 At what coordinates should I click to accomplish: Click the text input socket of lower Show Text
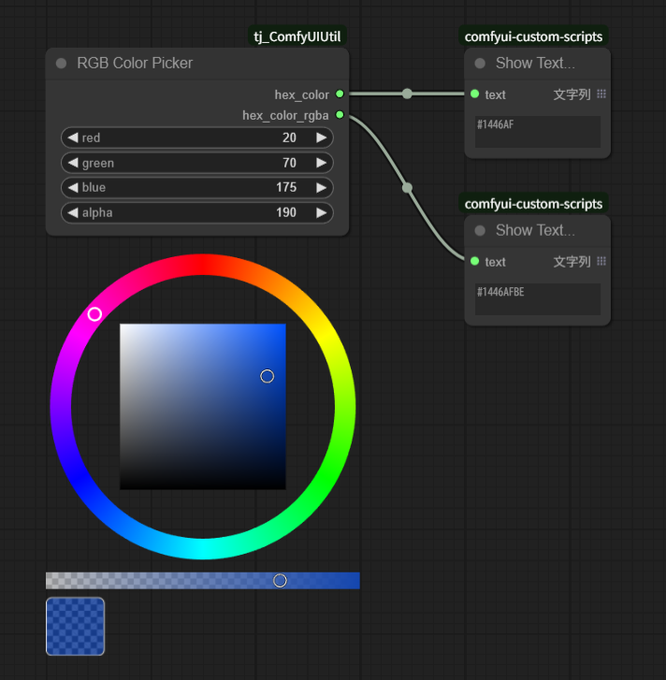pos(475,262)
